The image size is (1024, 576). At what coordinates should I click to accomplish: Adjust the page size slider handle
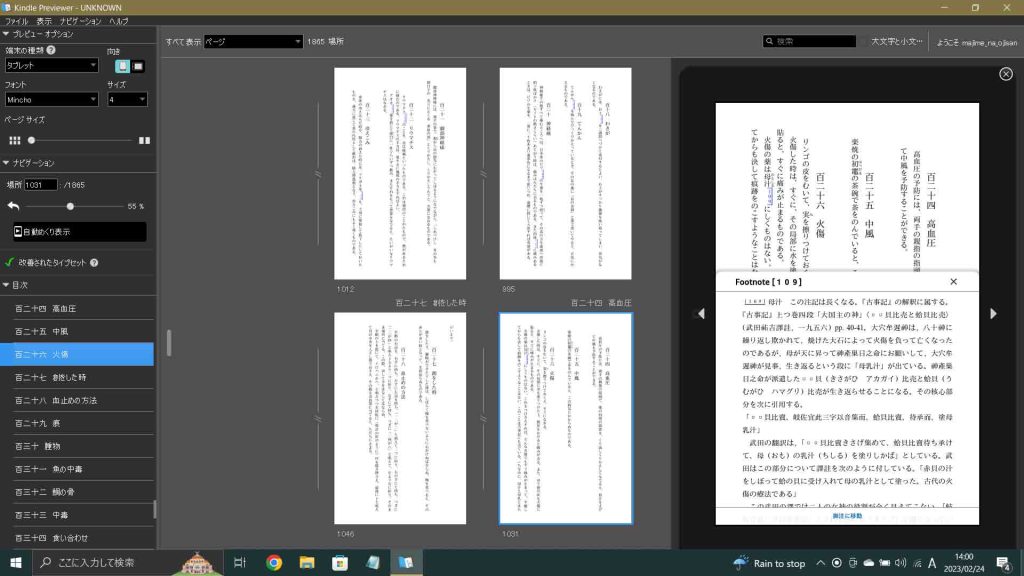31,140
